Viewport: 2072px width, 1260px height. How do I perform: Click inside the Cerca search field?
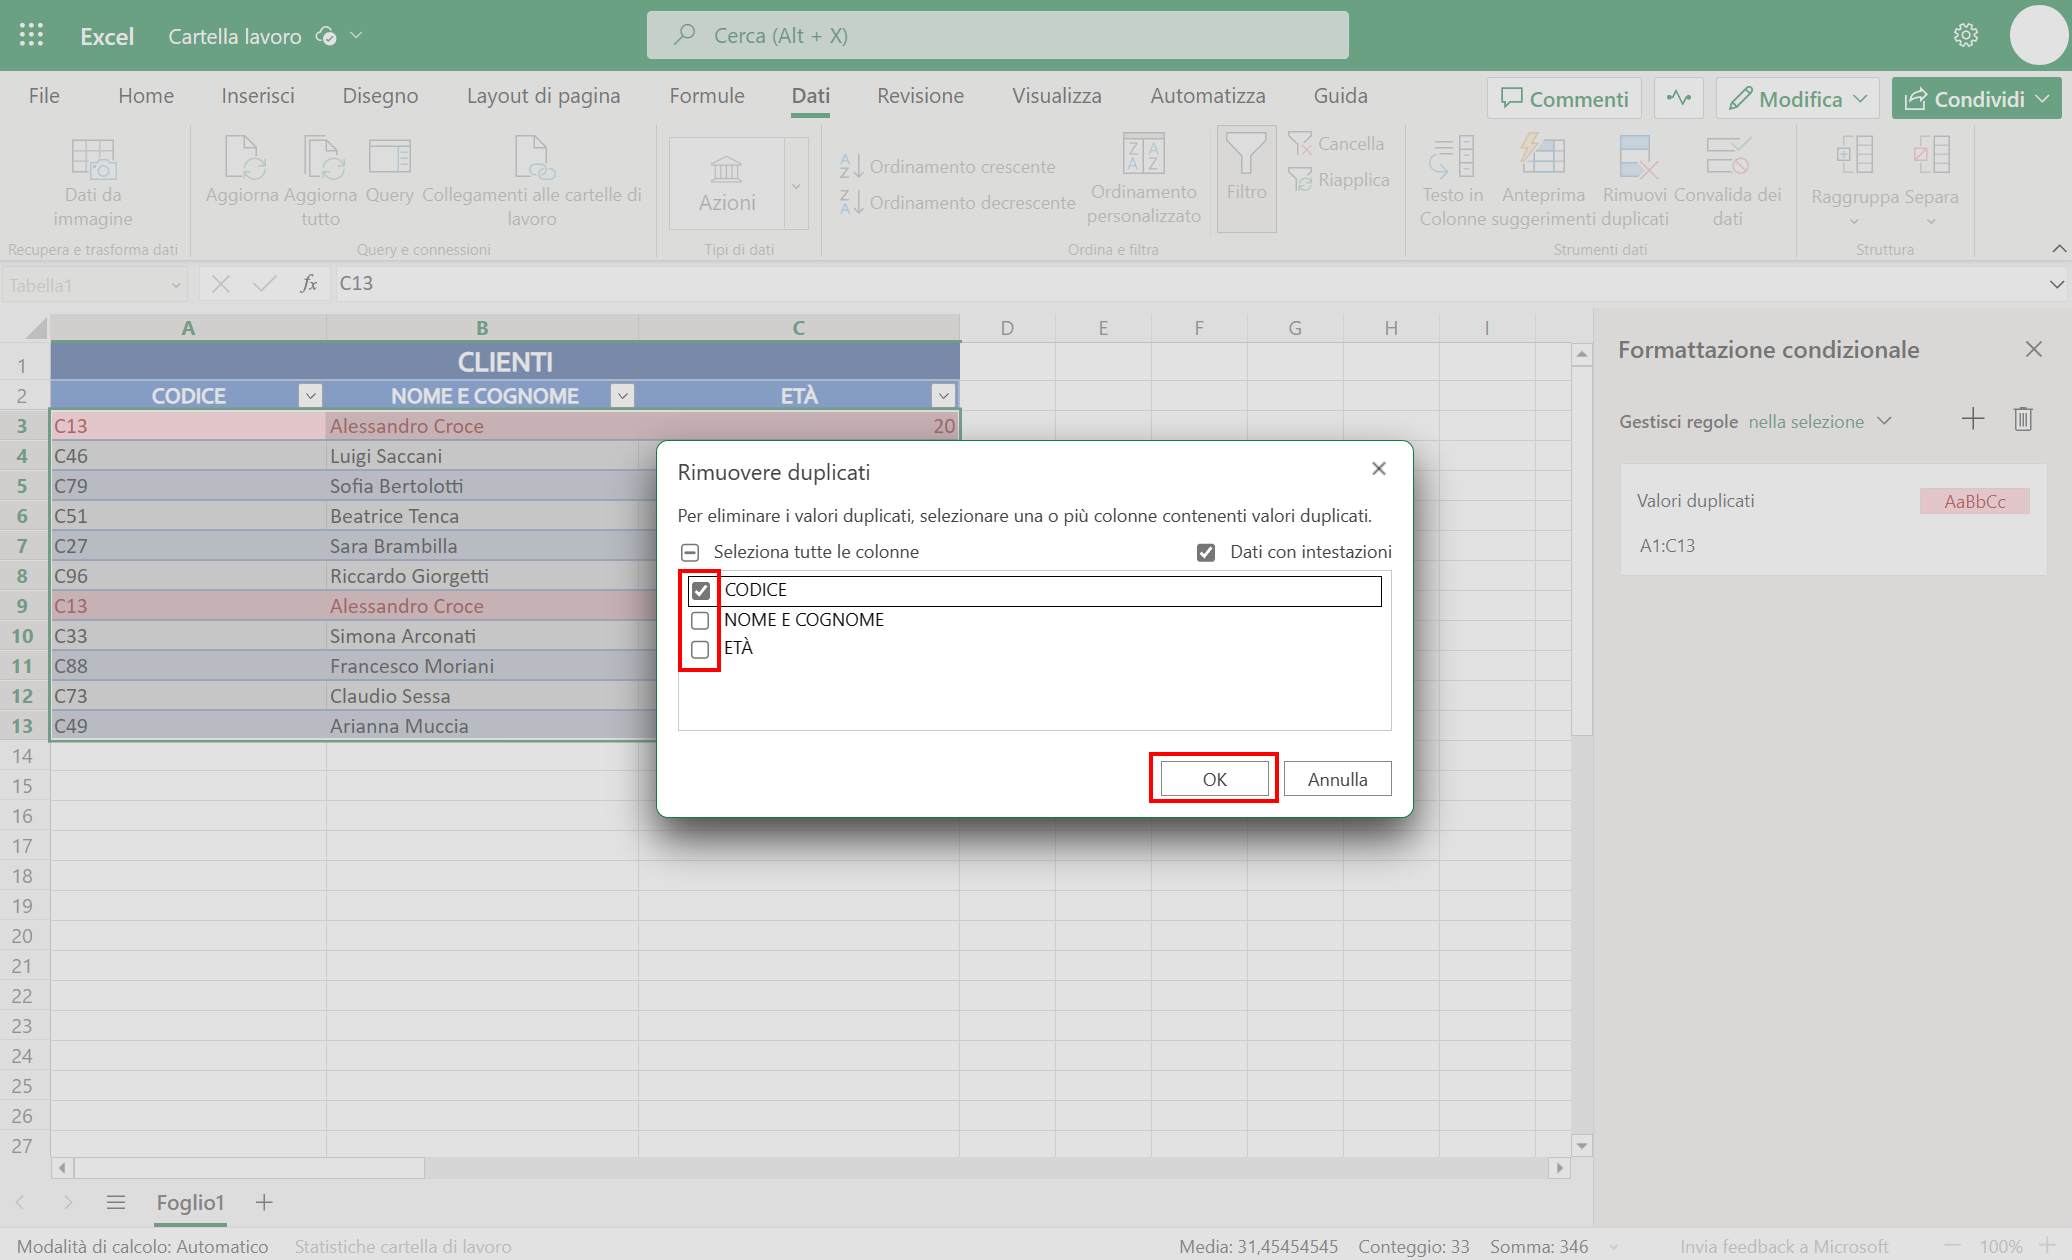pos(997,34)
